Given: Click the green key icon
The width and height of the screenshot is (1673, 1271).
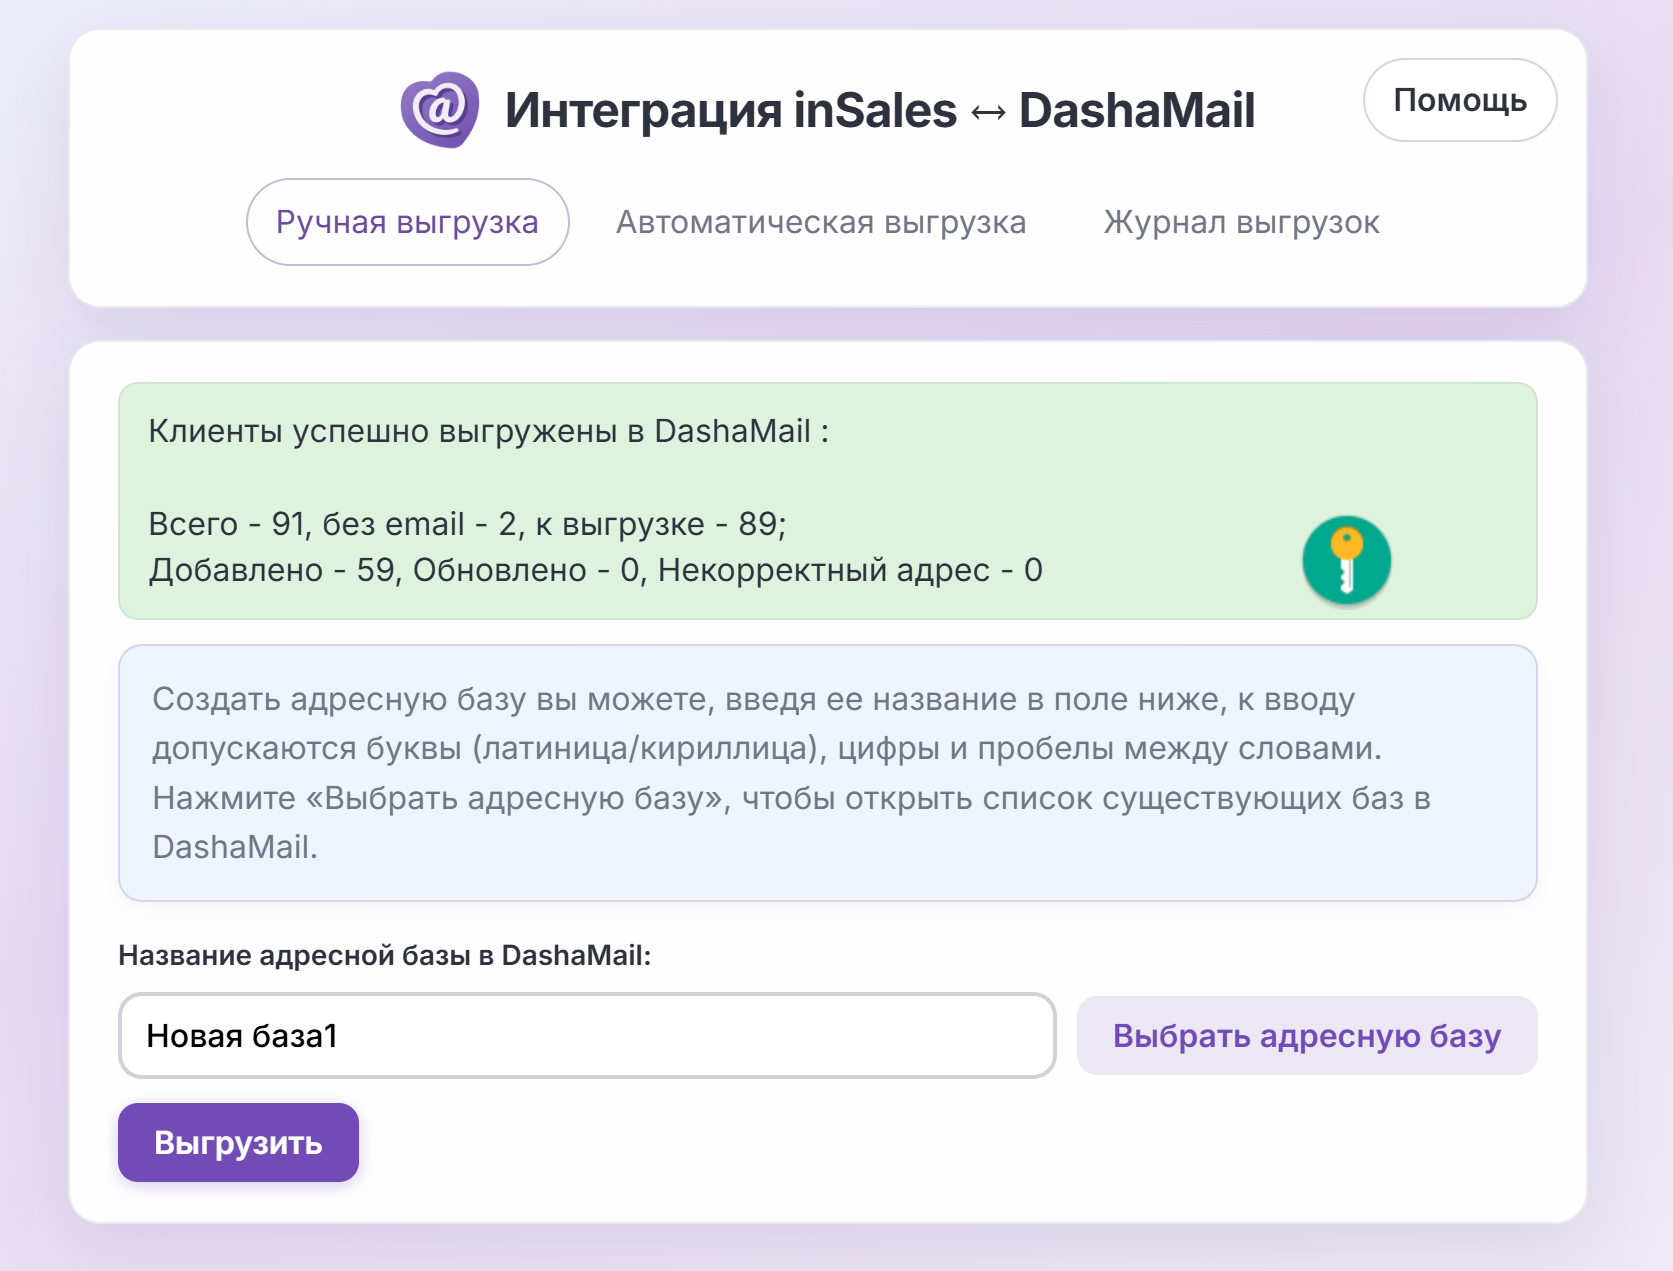Looking at the screenshot, I should click(1346, 560).
